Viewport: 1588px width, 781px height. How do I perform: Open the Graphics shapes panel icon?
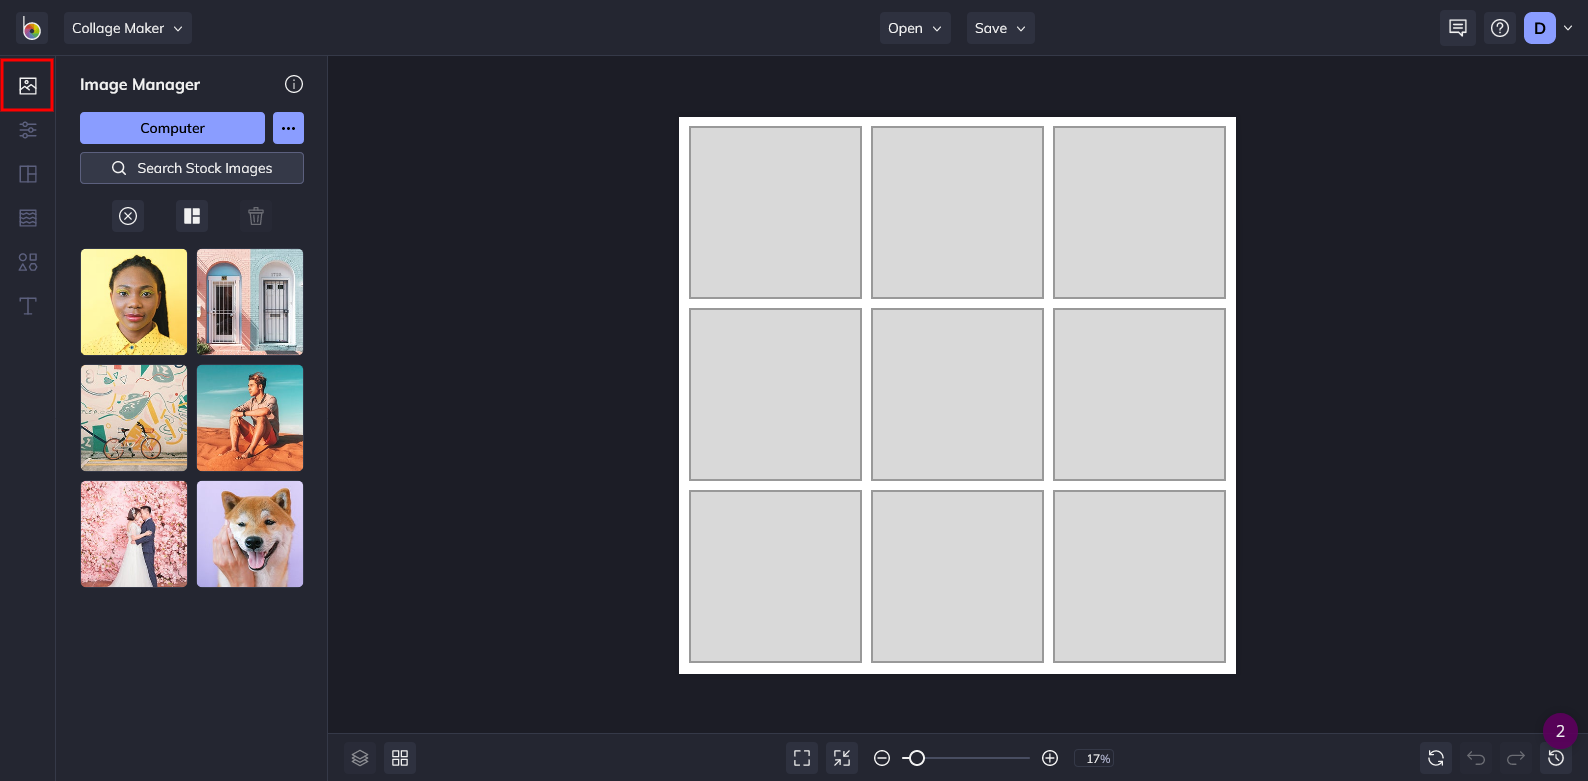pyautogui.click(x=28, y=262)
